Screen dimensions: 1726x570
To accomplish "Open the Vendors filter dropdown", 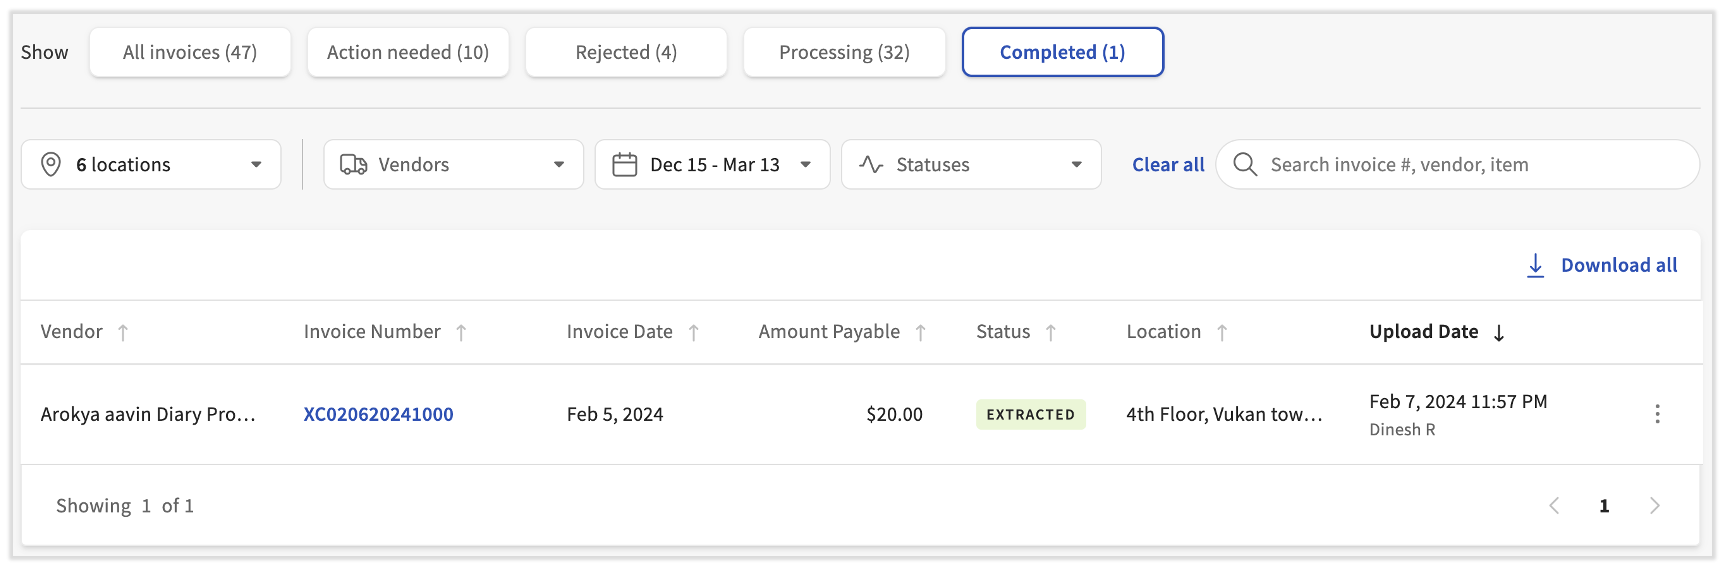I will pos(453,165).
